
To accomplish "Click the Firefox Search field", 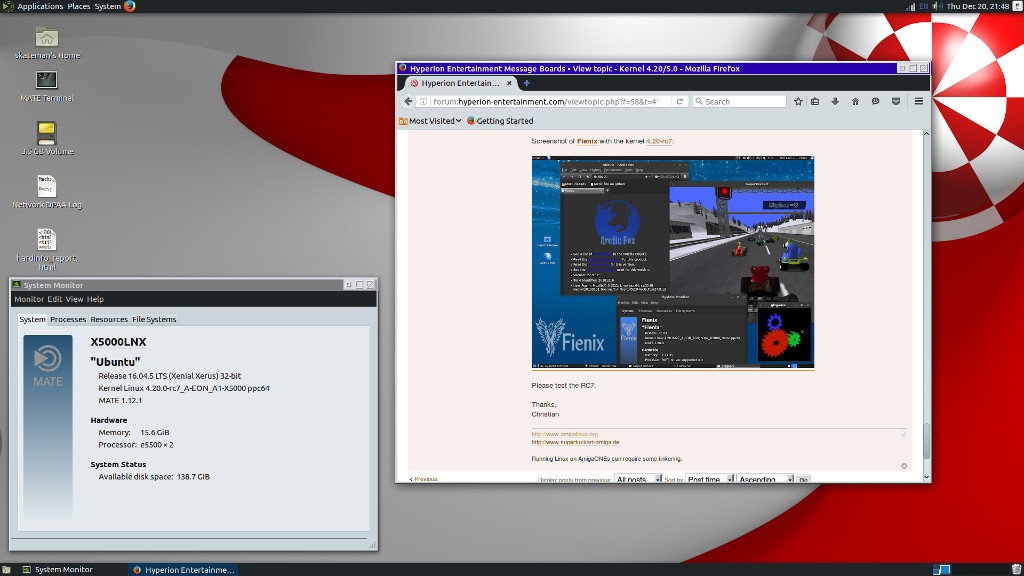I will click(739, 101).
